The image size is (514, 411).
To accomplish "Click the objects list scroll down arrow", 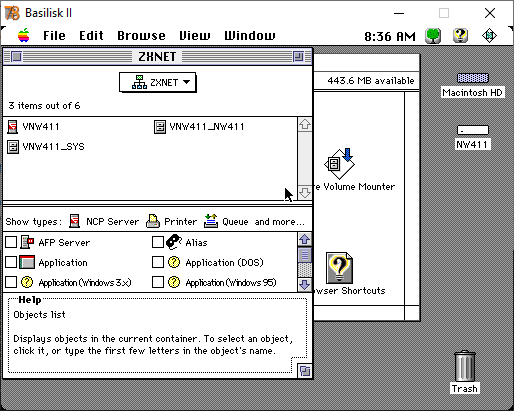I will (x=305, y=193).
